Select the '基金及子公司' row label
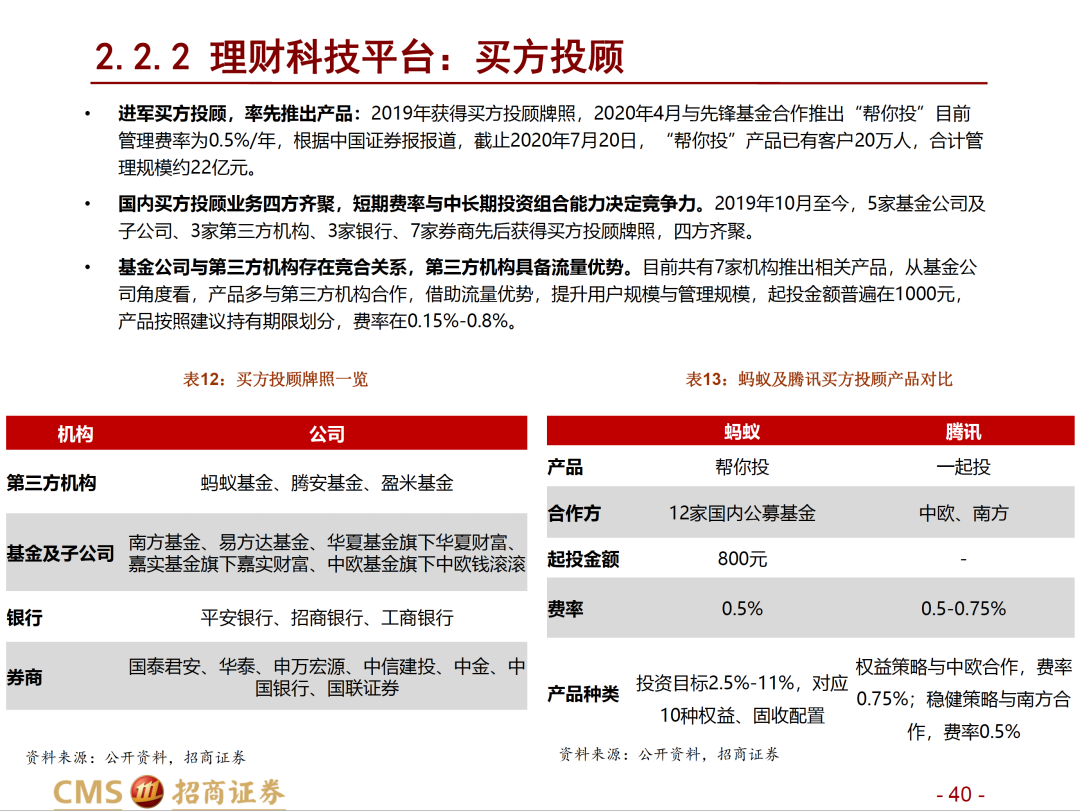This screenshot has height=811, width=1080. tap(61, 553)
